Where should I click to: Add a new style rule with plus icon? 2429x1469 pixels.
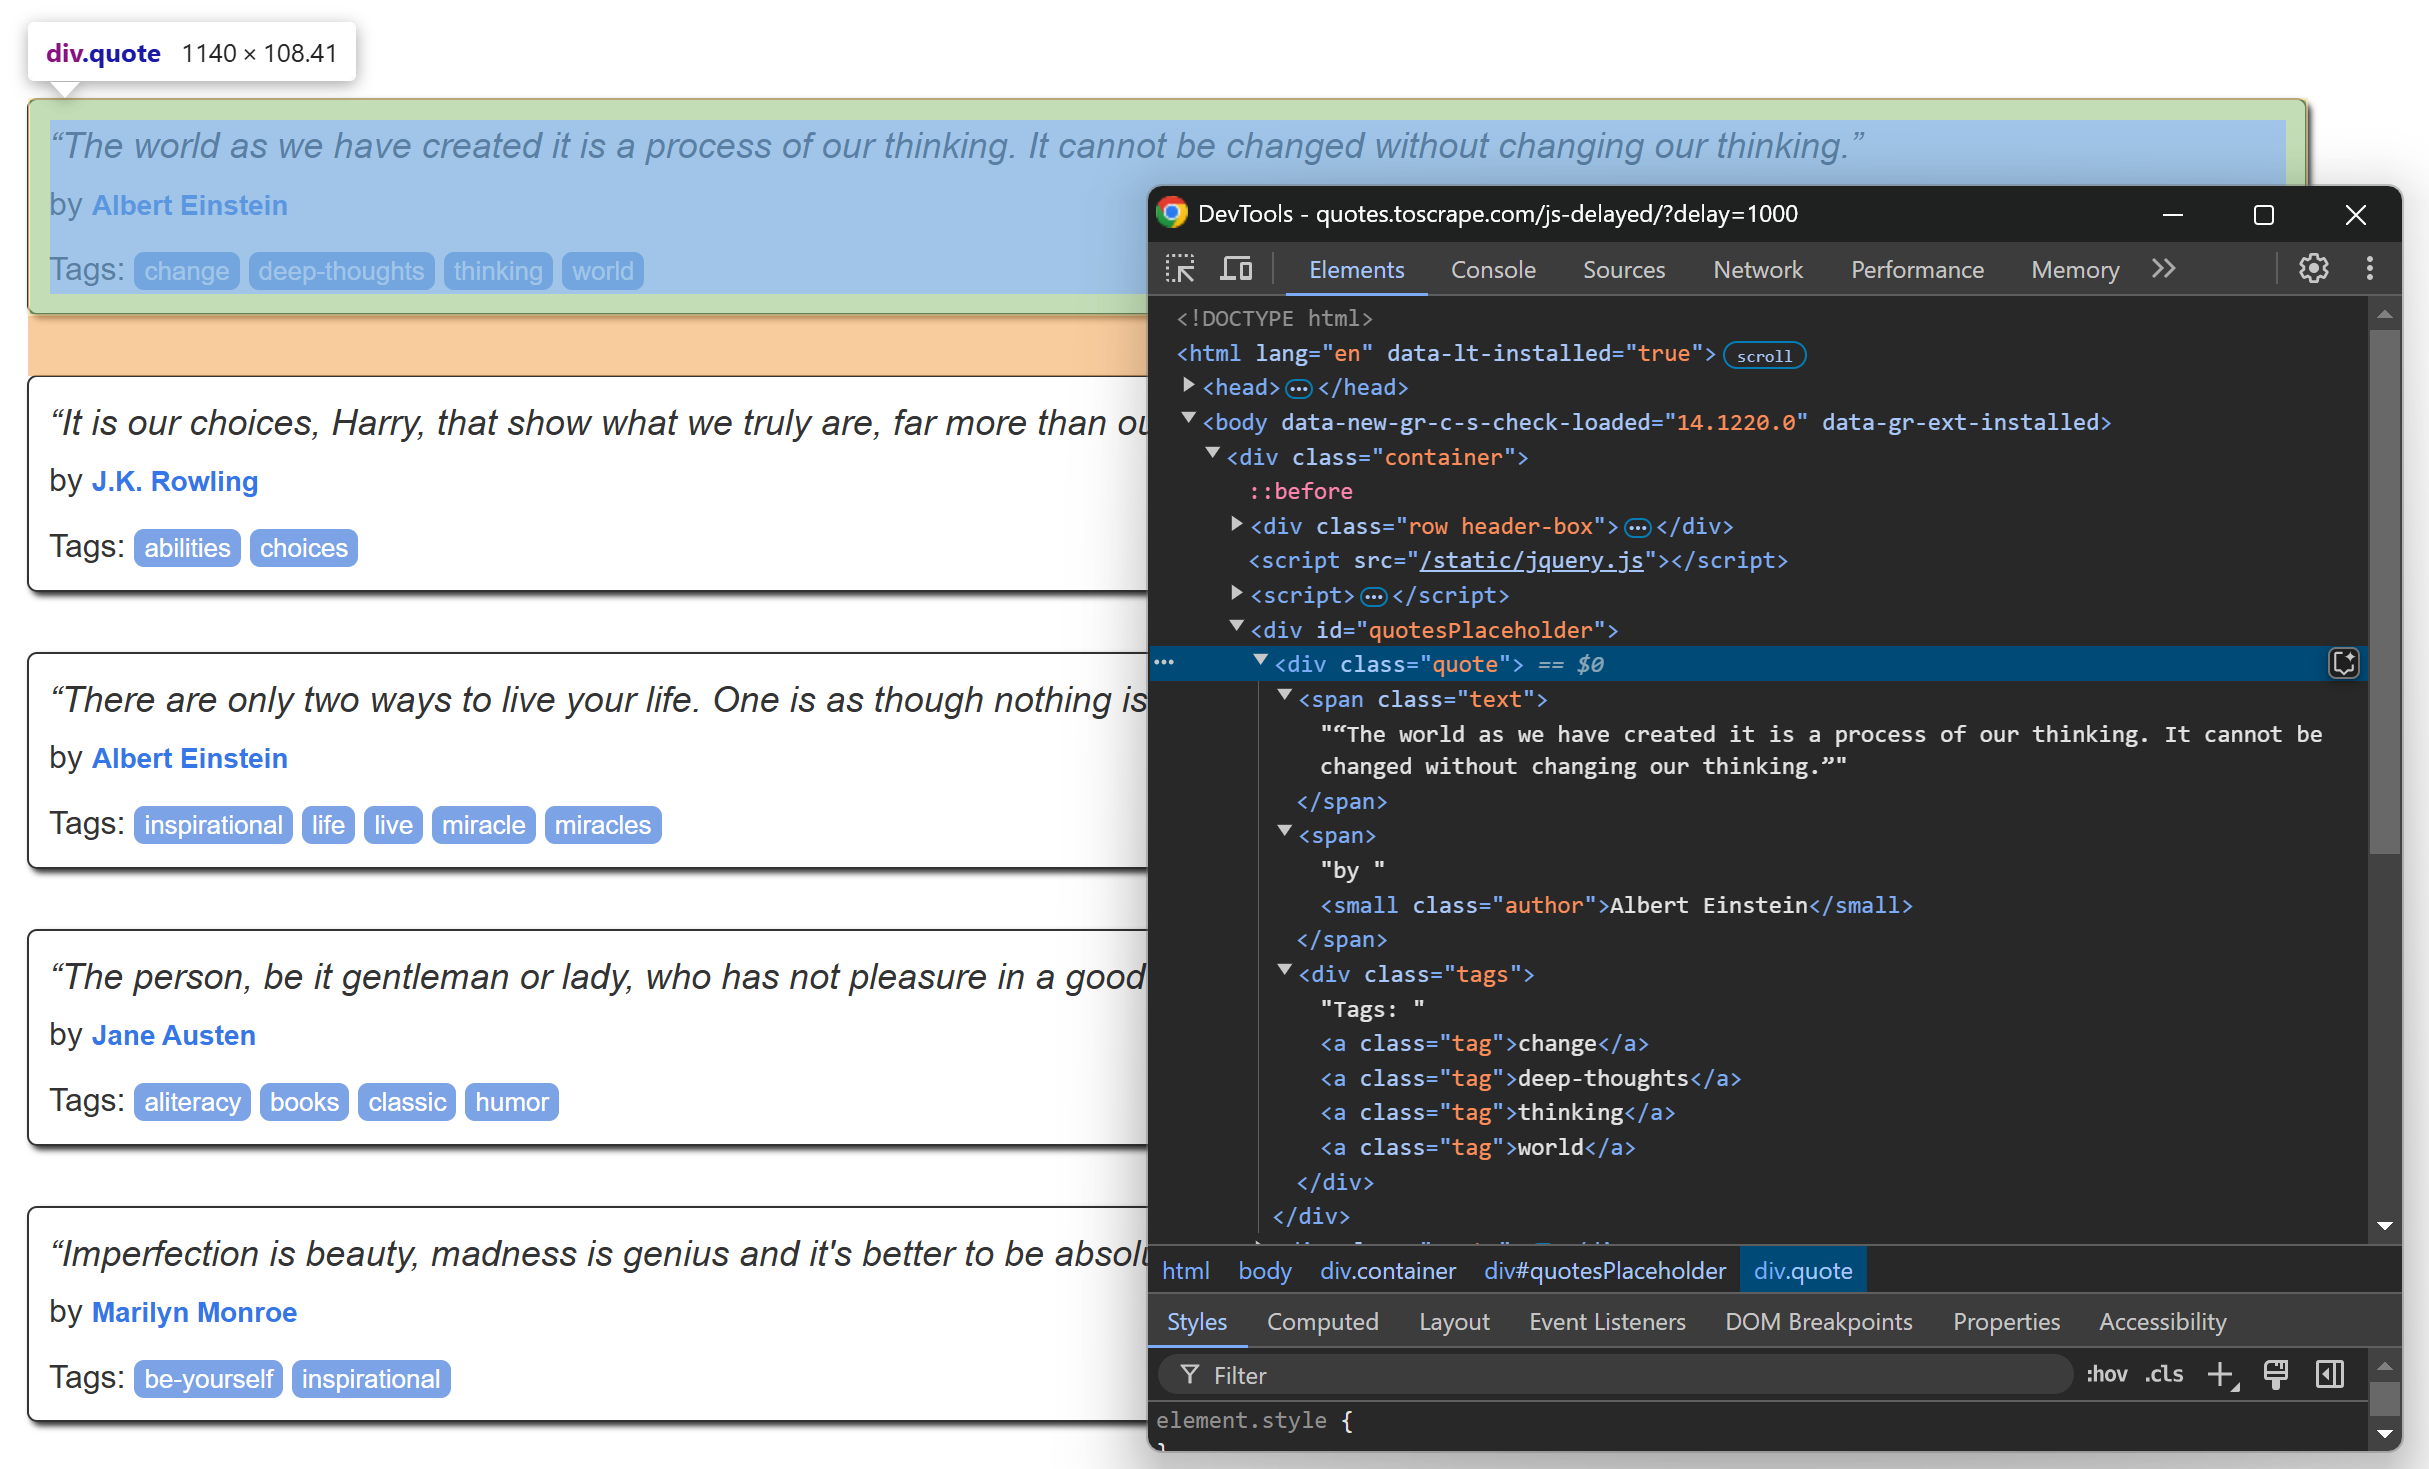coord(2222,1375)
